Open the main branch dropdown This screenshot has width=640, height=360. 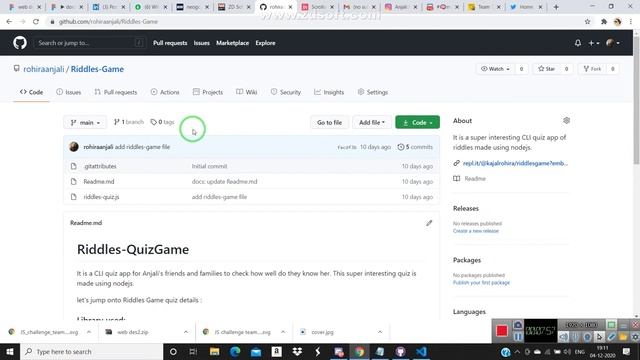tap(85, 122)
